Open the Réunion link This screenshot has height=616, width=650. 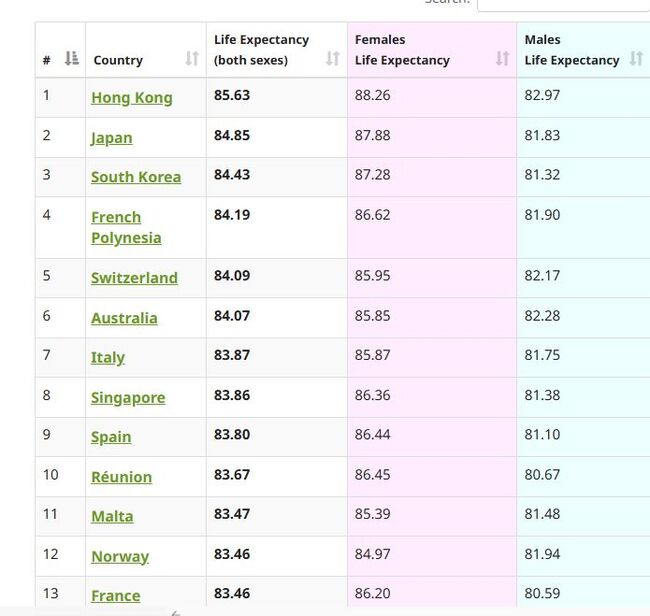121,477
